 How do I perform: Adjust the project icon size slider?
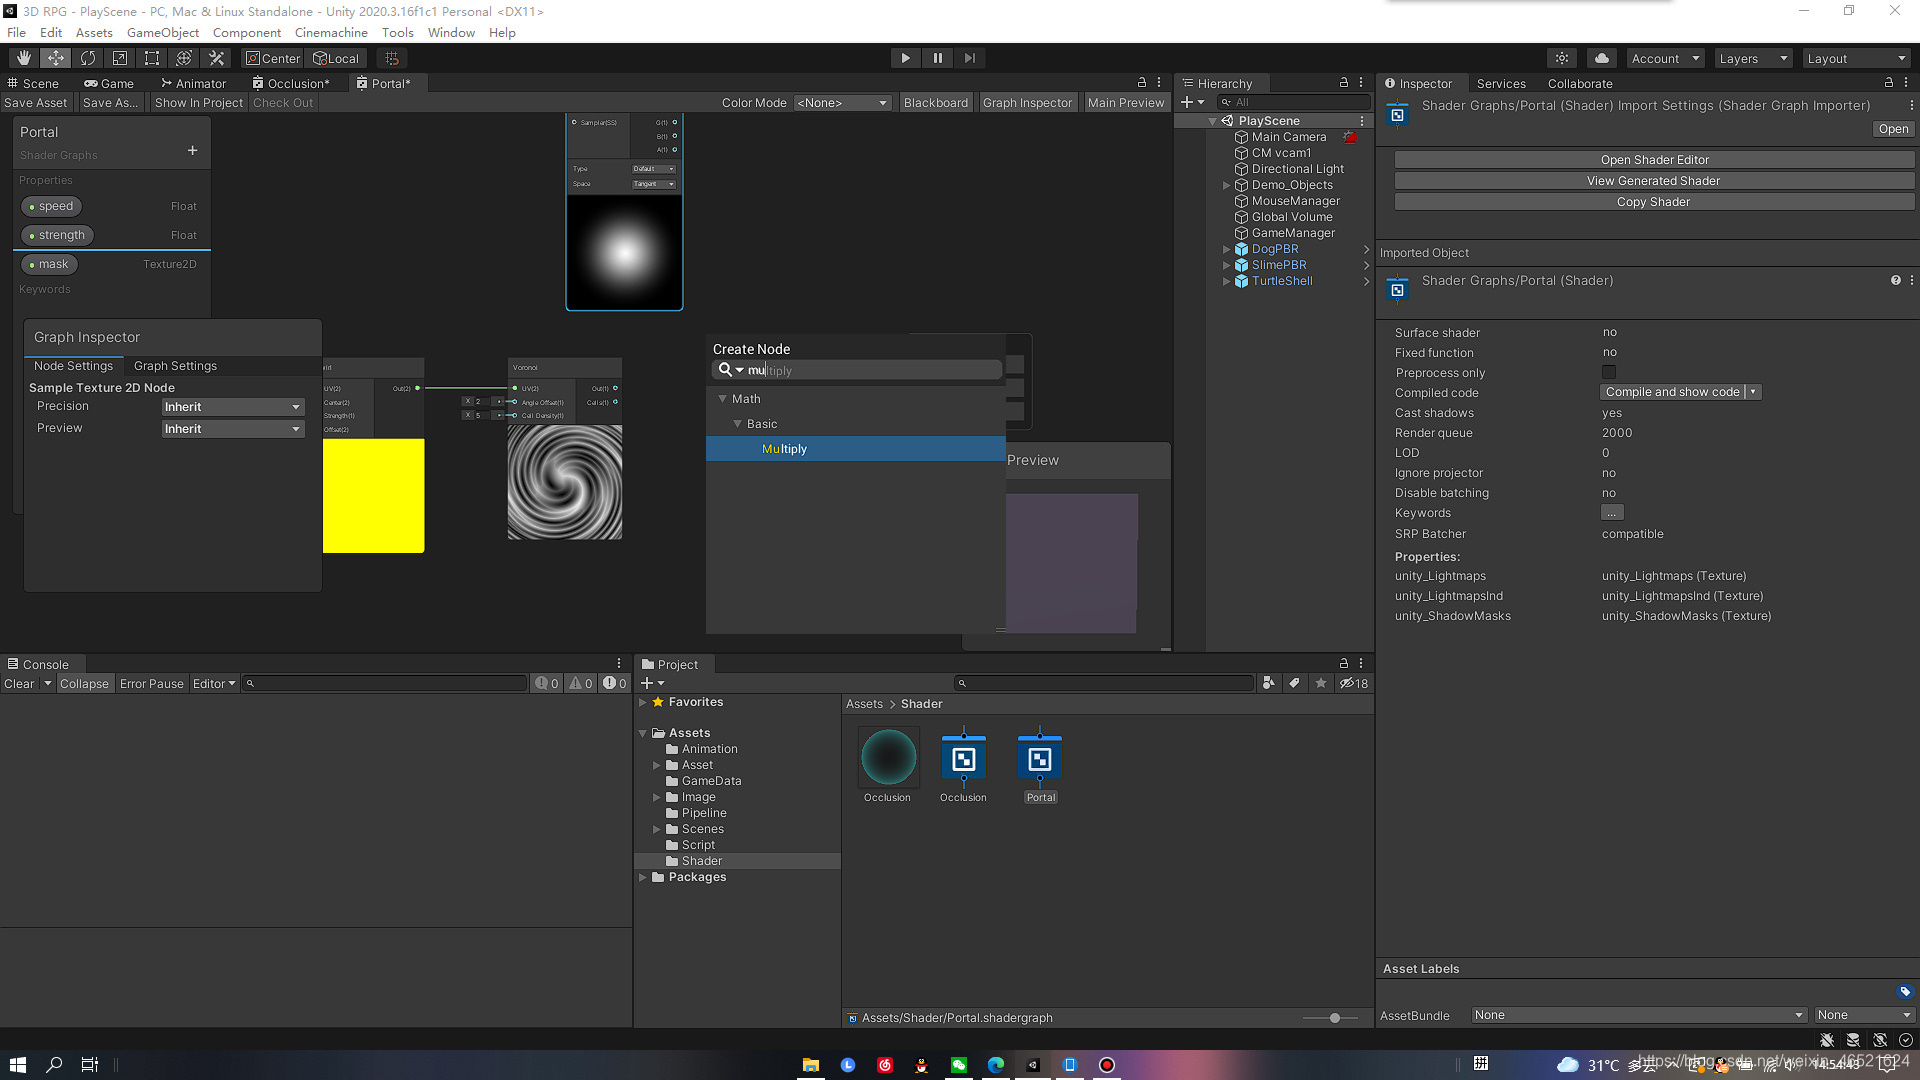pos(1334,1018)
